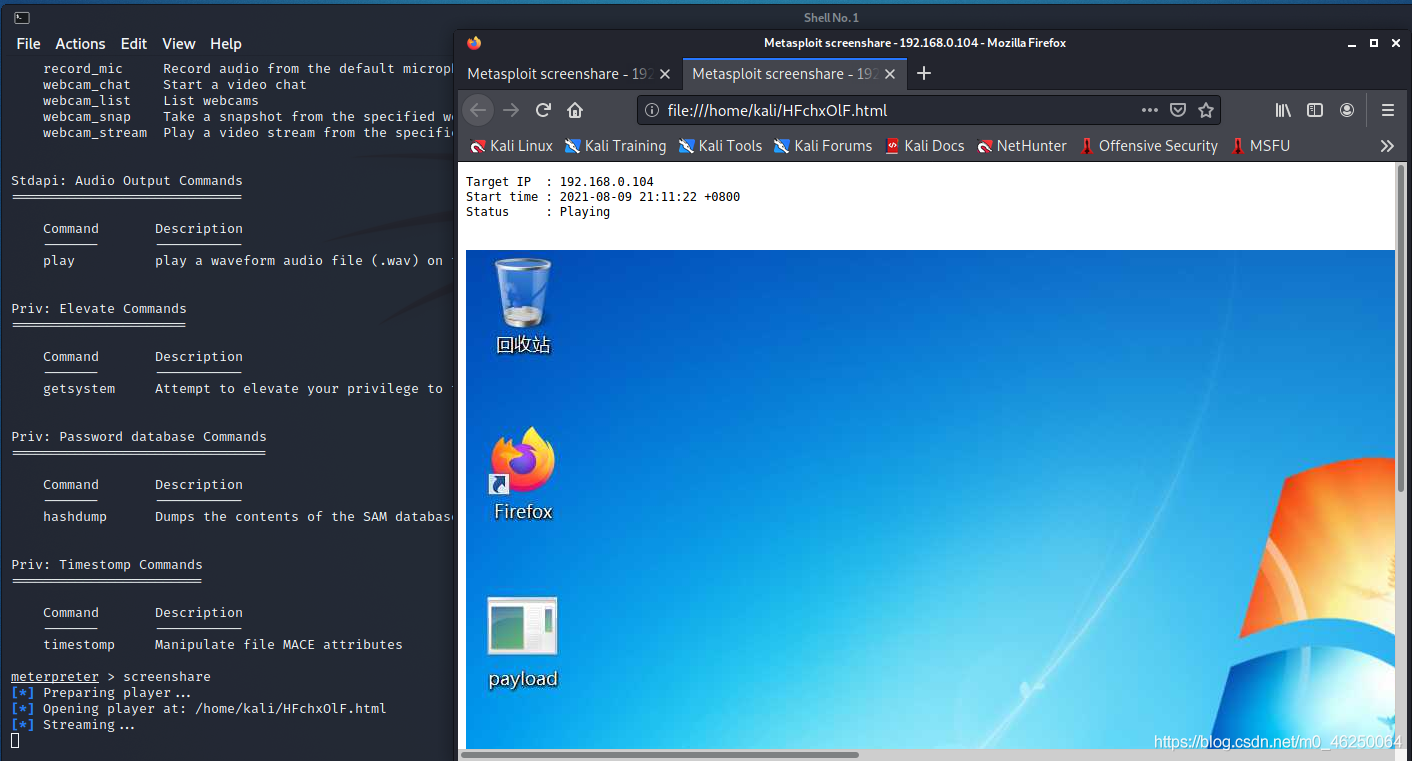Click the Firefox logo in the window title bar
This screenshot has height=761, width=1412.
[x=474, y=43]
